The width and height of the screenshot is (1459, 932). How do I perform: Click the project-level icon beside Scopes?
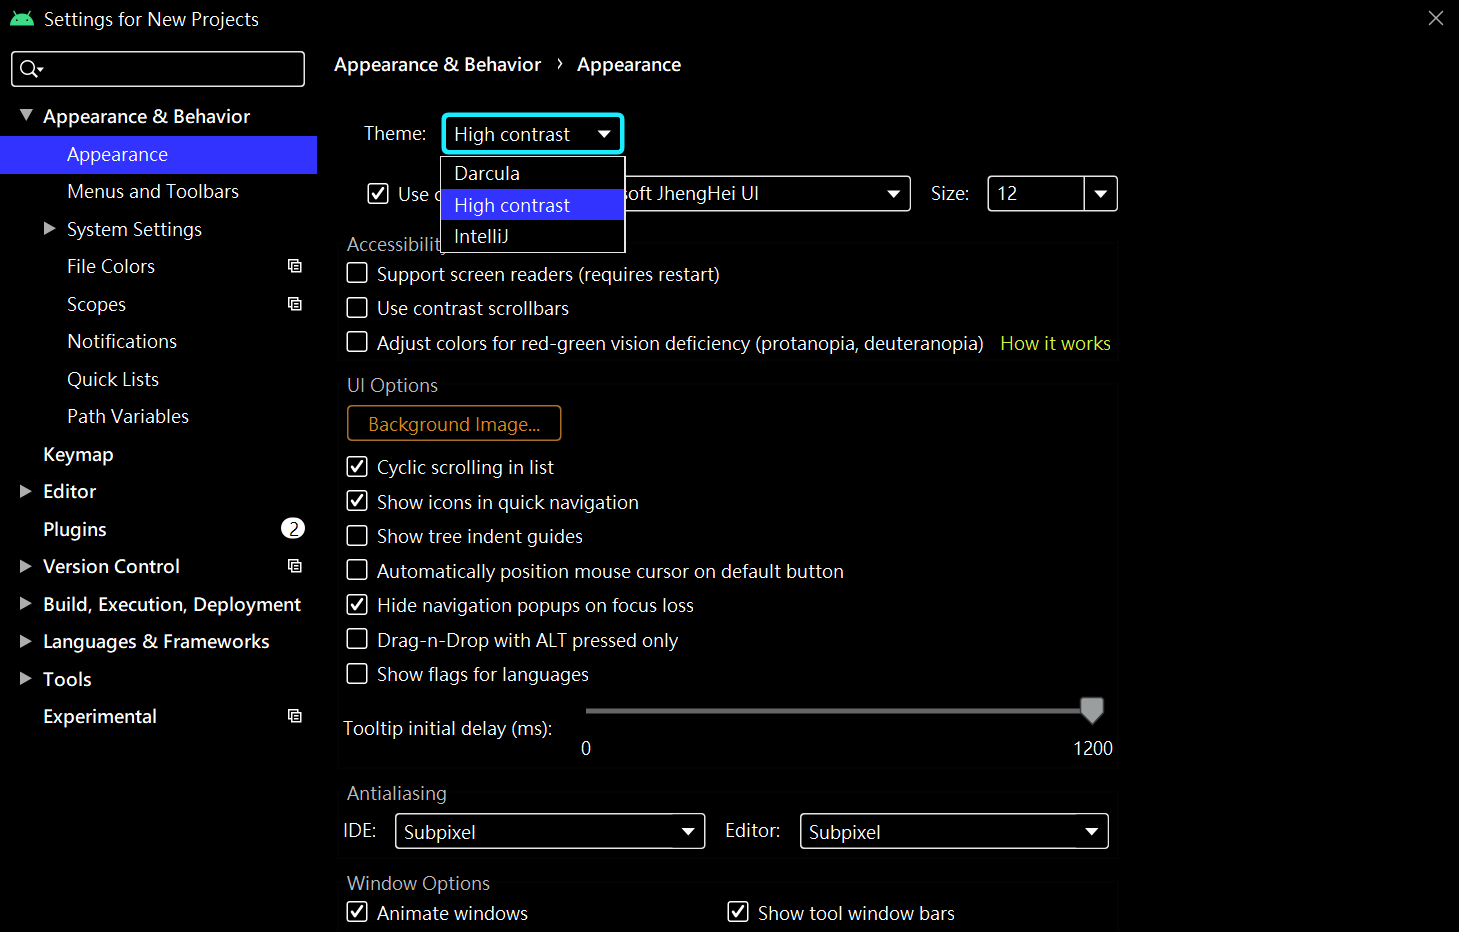point(295,304)
